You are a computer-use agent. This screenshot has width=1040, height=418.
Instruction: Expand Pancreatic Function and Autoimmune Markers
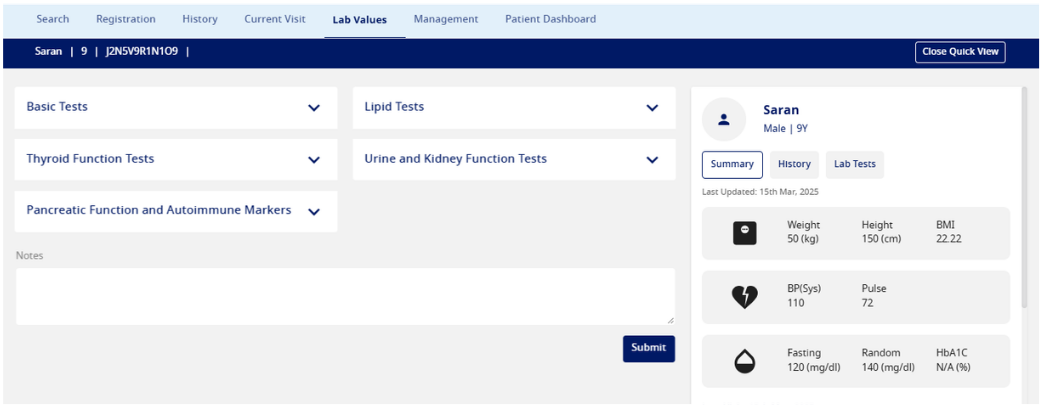click(x=176, y=211)
